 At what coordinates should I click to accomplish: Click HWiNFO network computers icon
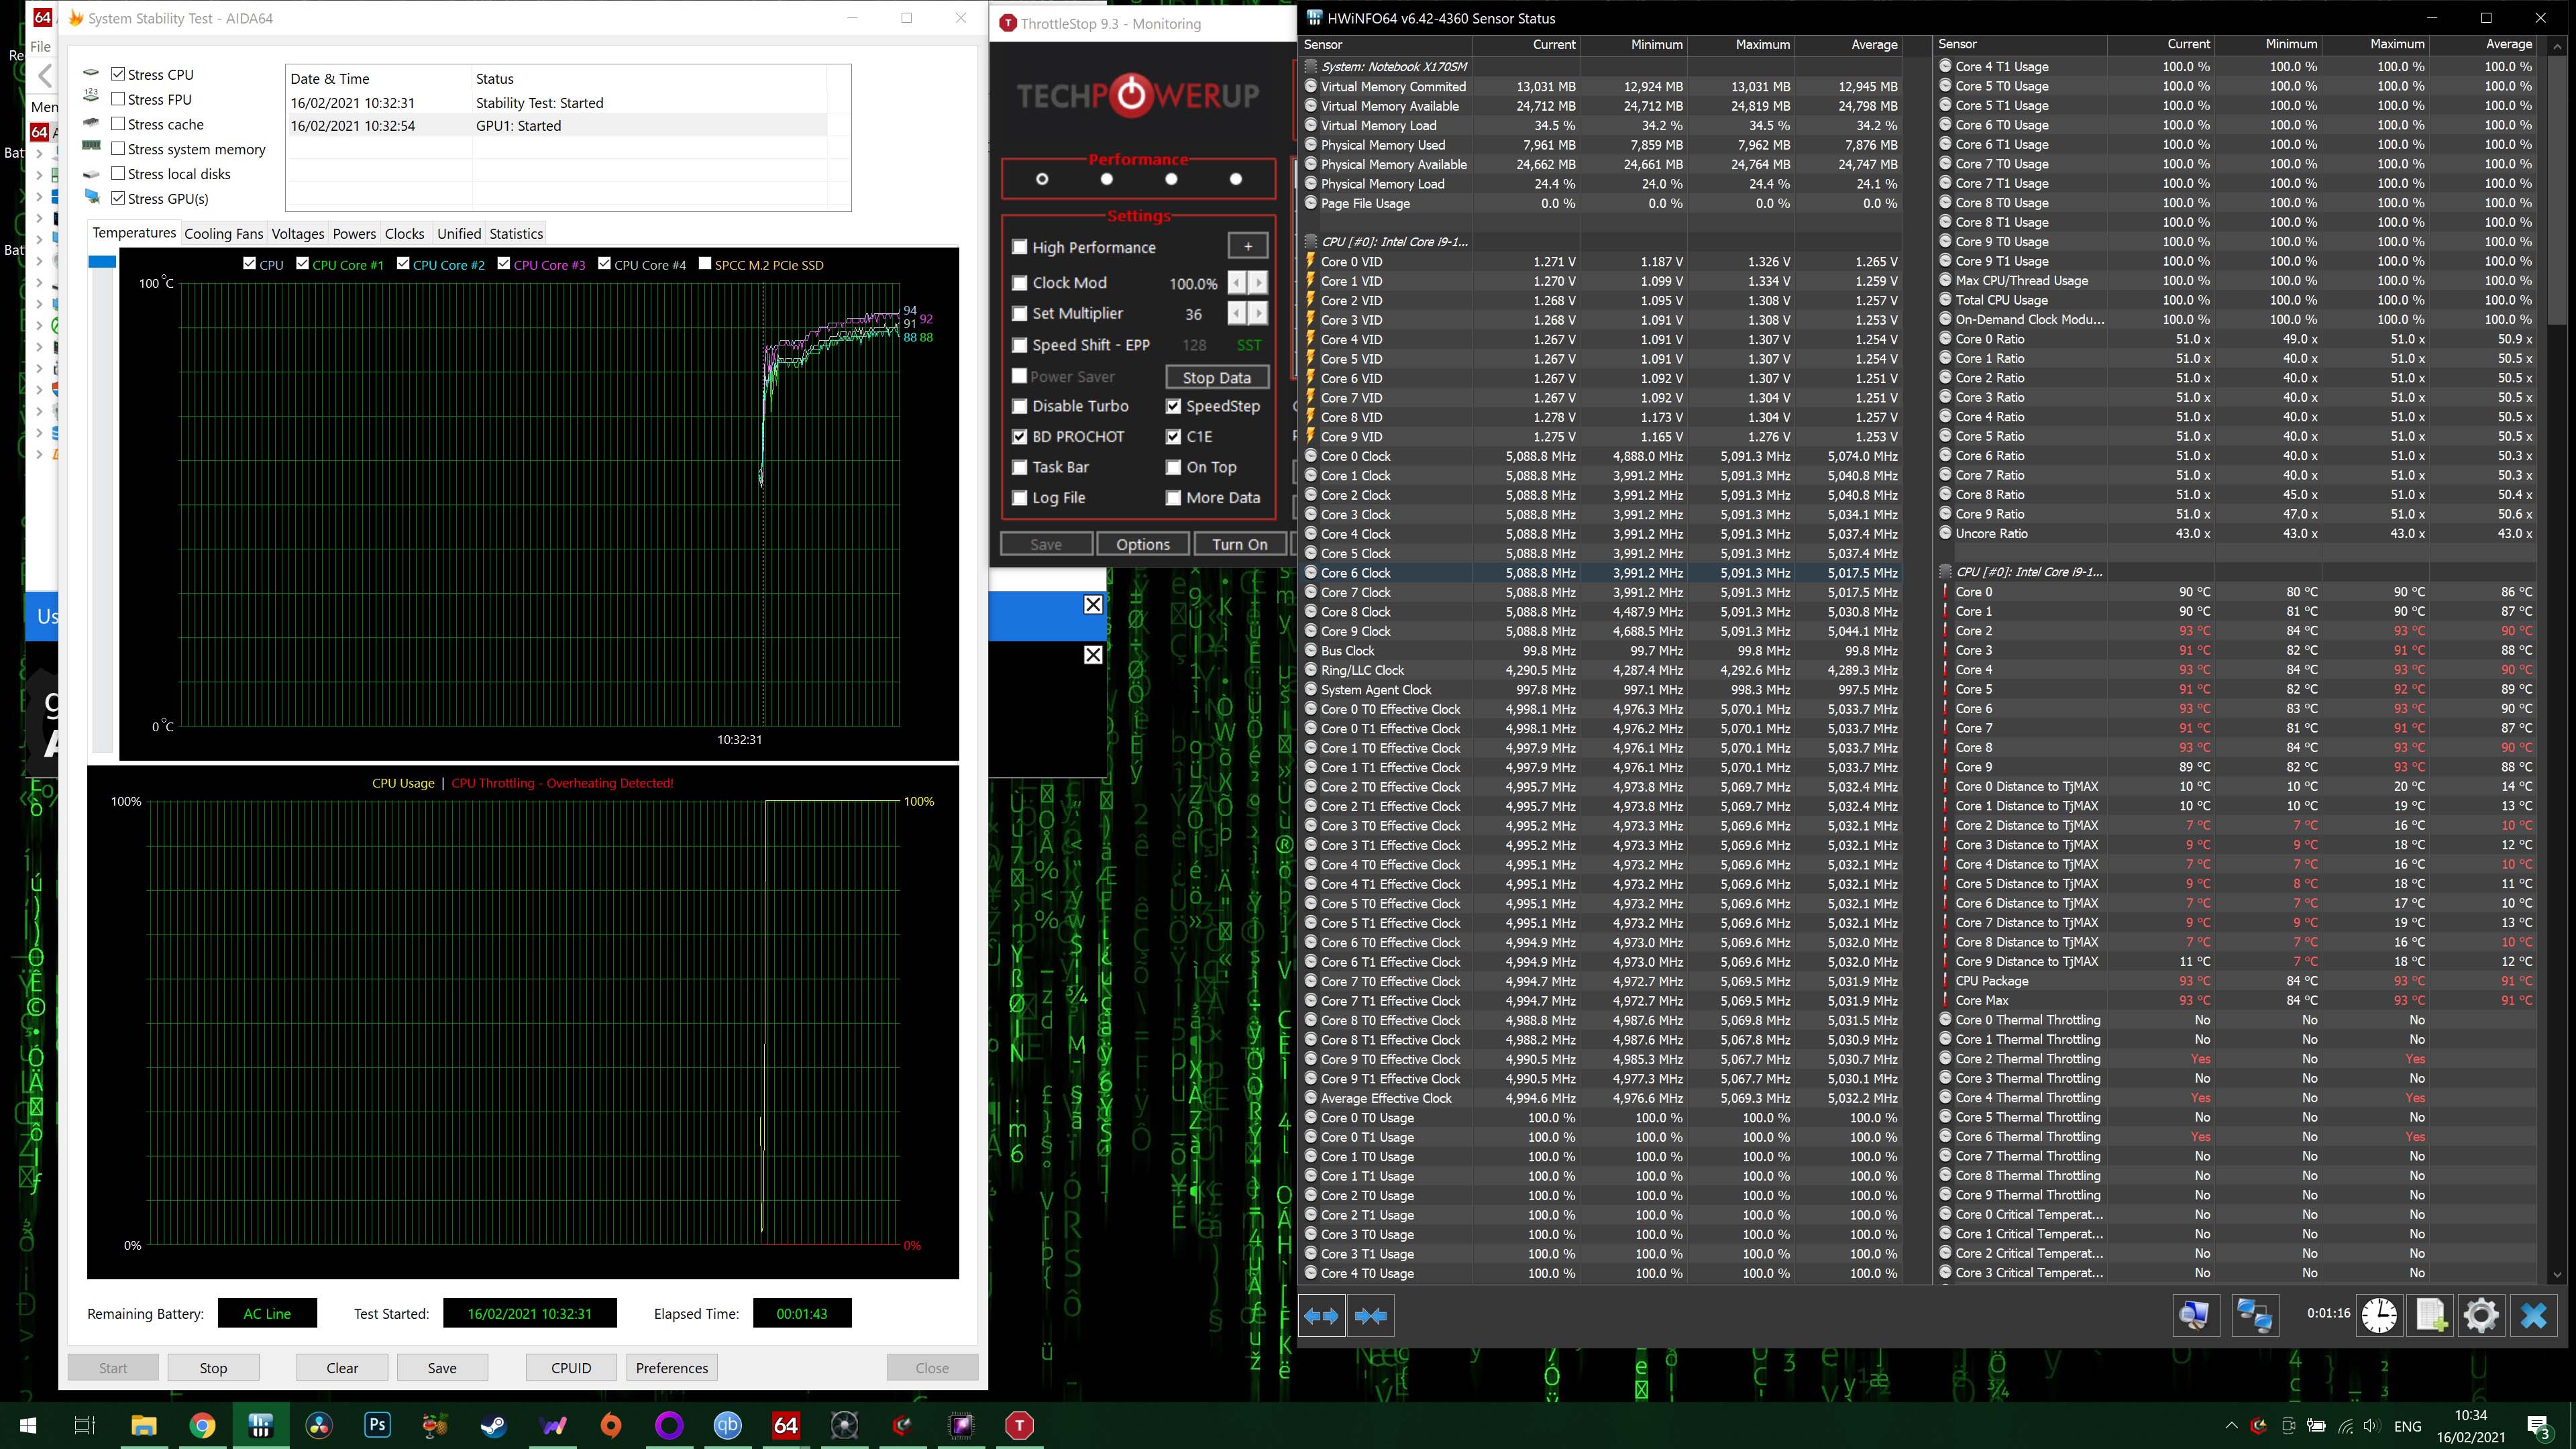pyautogui.click(x=2254, y=1315)
